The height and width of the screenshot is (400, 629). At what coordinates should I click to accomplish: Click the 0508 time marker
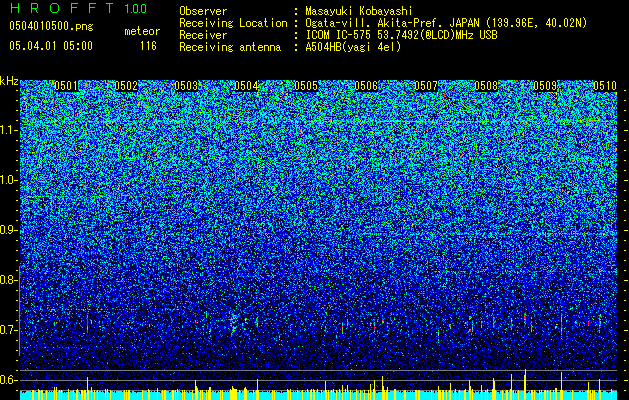coord(486,86)
